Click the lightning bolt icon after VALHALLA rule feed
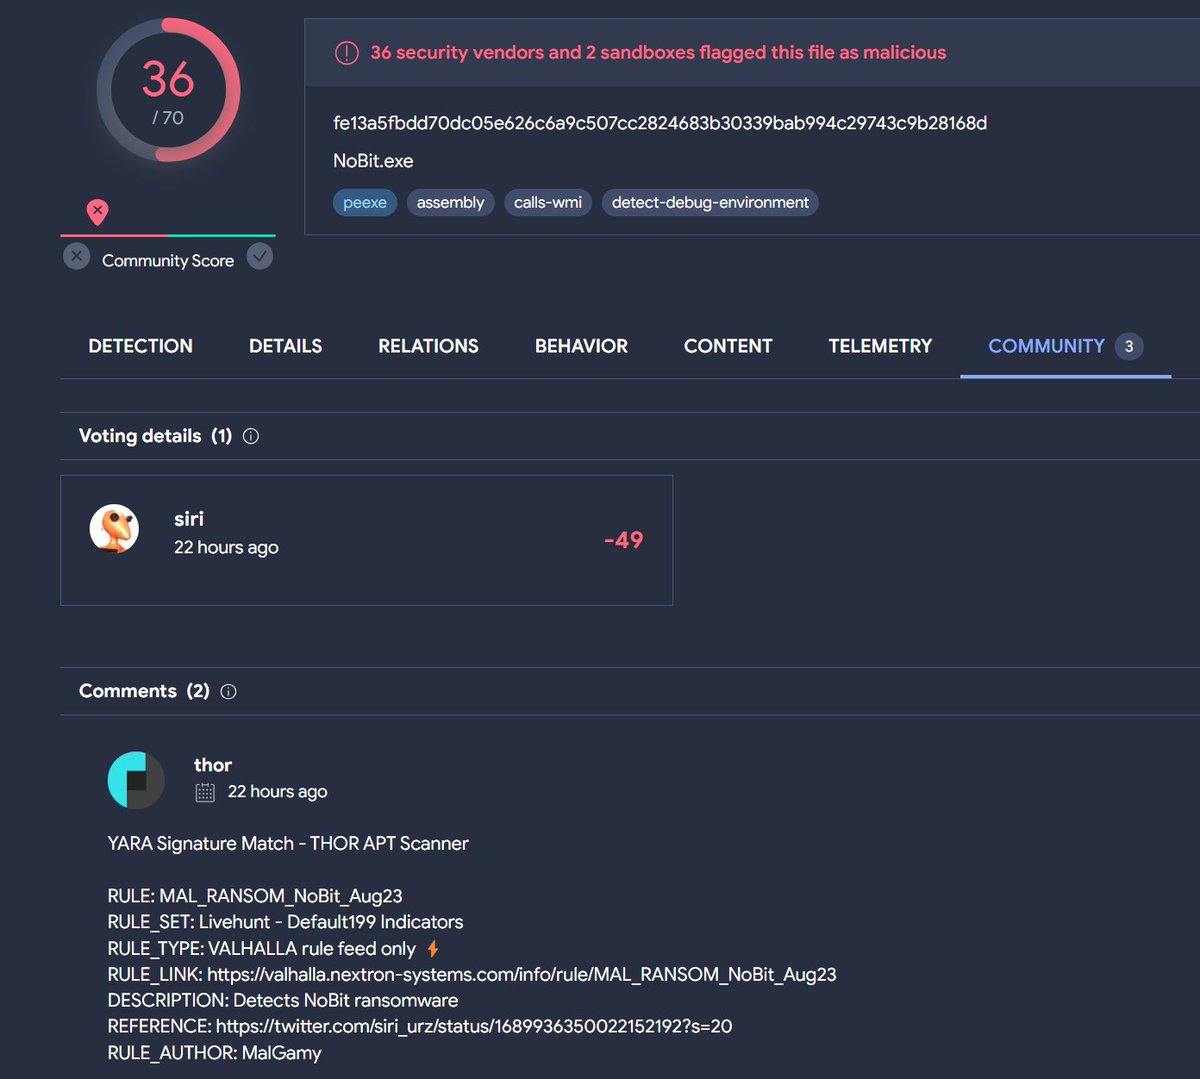The height and width of the screenshot is (1079, 1200). point(433,948)
